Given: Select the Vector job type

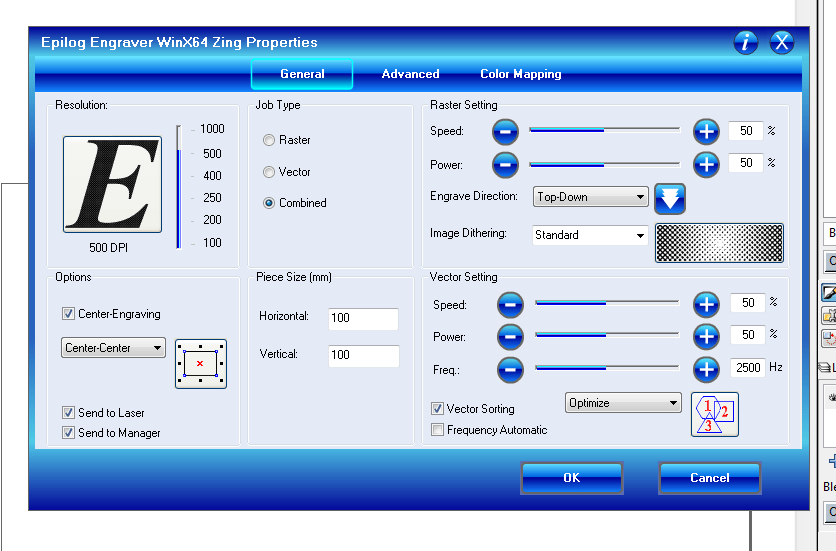Looking at the screenshot, I should (x=269, y=172).
